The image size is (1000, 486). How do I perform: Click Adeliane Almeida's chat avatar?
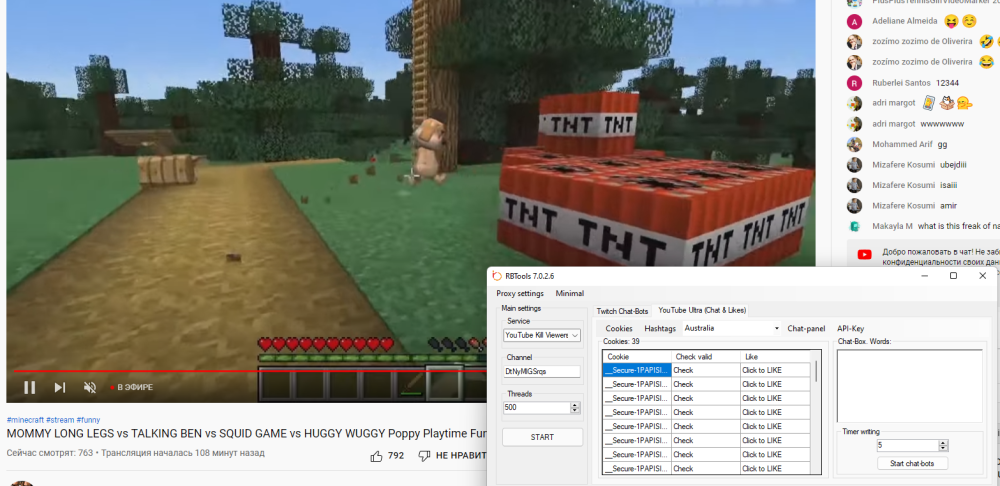854,21
